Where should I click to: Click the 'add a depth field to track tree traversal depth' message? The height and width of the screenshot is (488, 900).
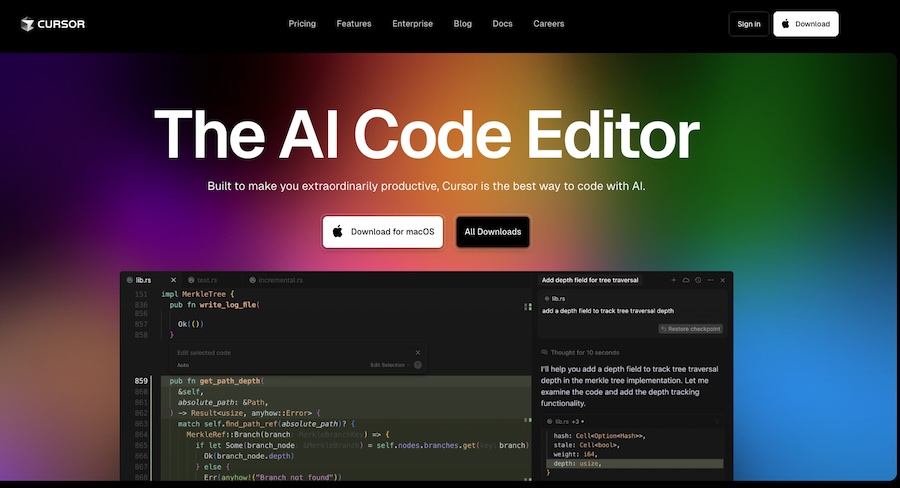pyautogui.click(x=607, y=311)
